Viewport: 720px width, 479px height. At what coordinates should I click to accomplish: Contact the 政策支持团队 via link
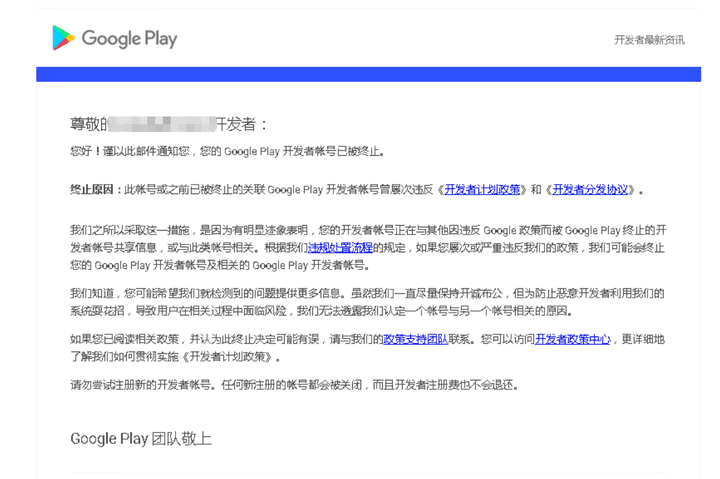pyautogui.click(x=415, y=339)
